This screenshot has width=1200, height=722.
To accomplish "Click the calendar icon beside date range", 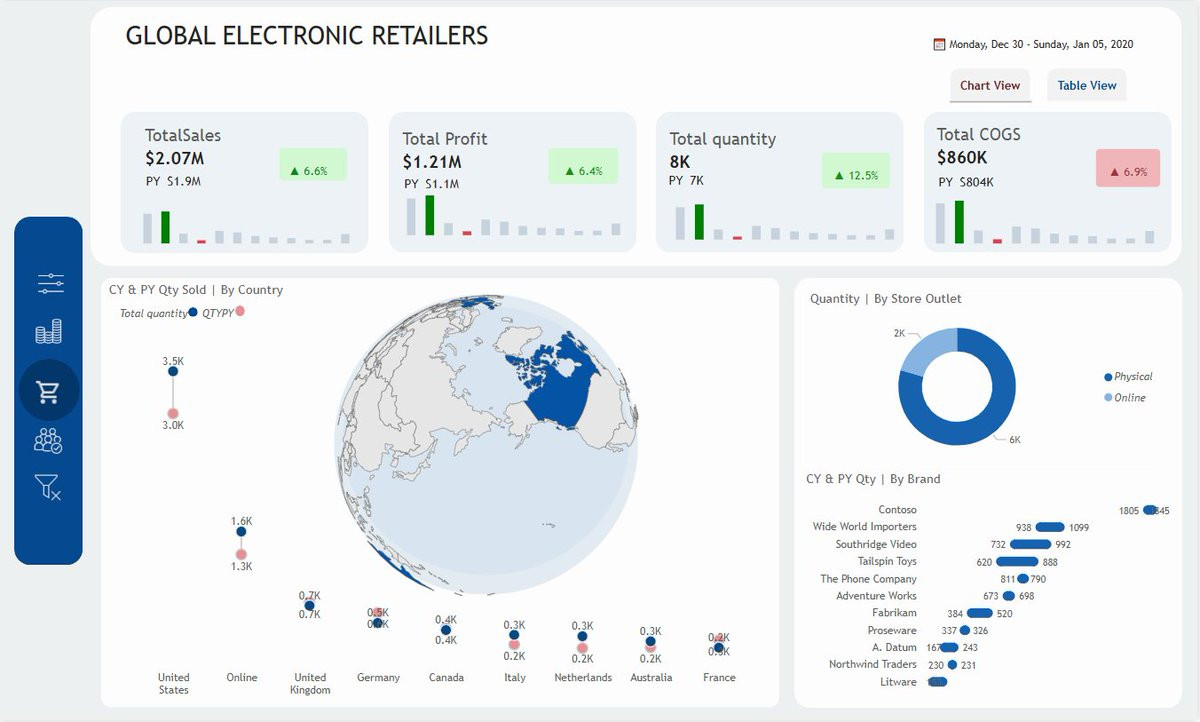I will [x=939, y=44].
